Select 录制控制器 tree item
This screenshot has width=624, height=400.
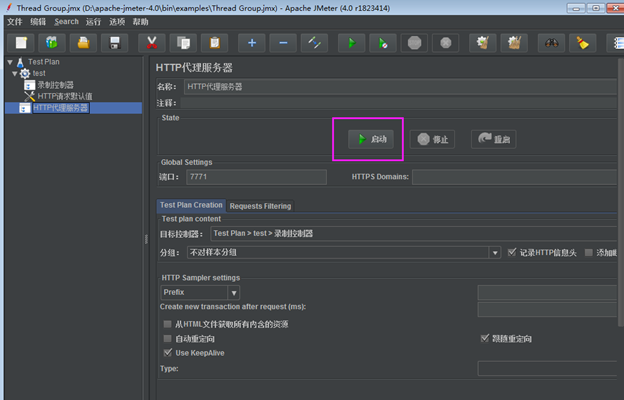tap(55, 85)
